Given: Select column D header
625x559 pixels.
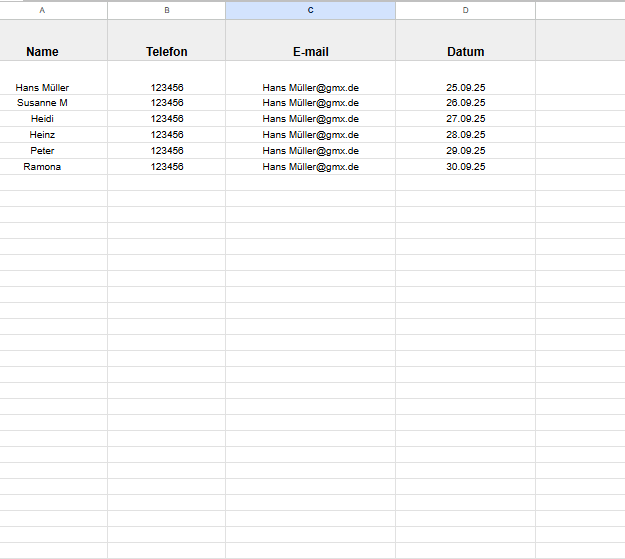Looking at the screenshot, I should pyautogui.click(x=465, y=10).
